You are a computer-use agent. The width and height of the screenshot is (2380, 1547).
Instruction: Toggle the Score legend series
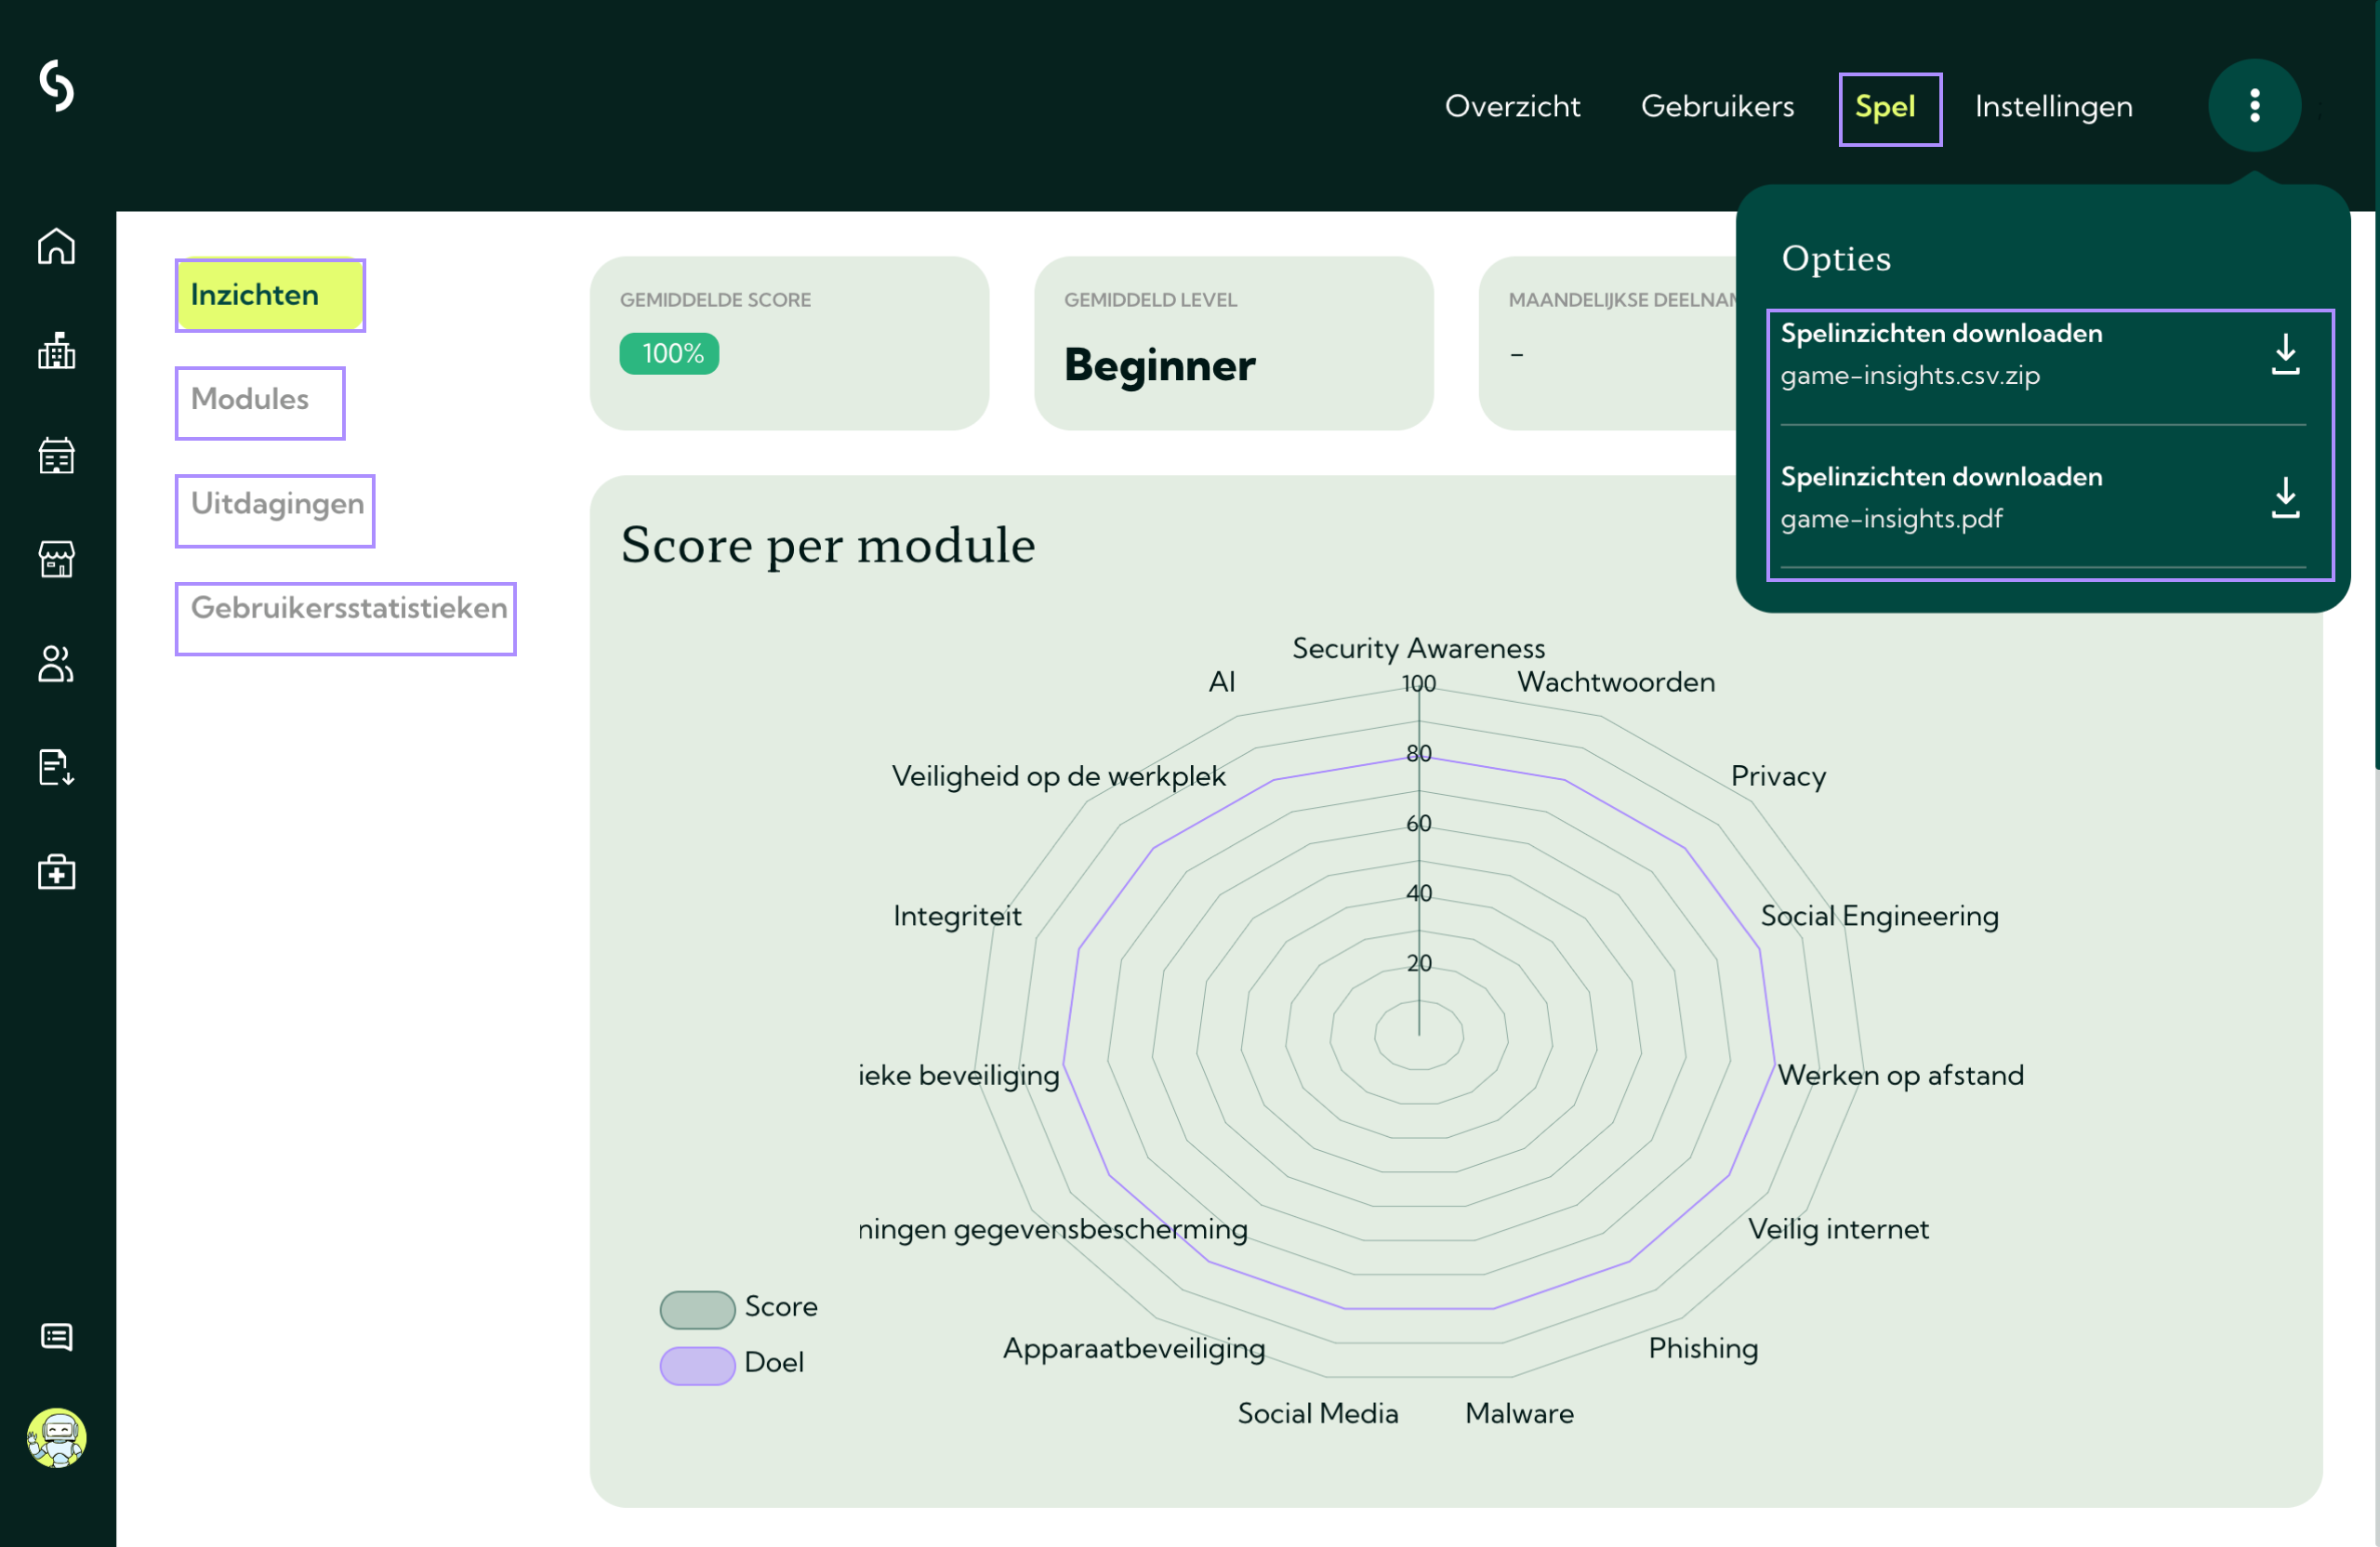(x=738, y=1308)
